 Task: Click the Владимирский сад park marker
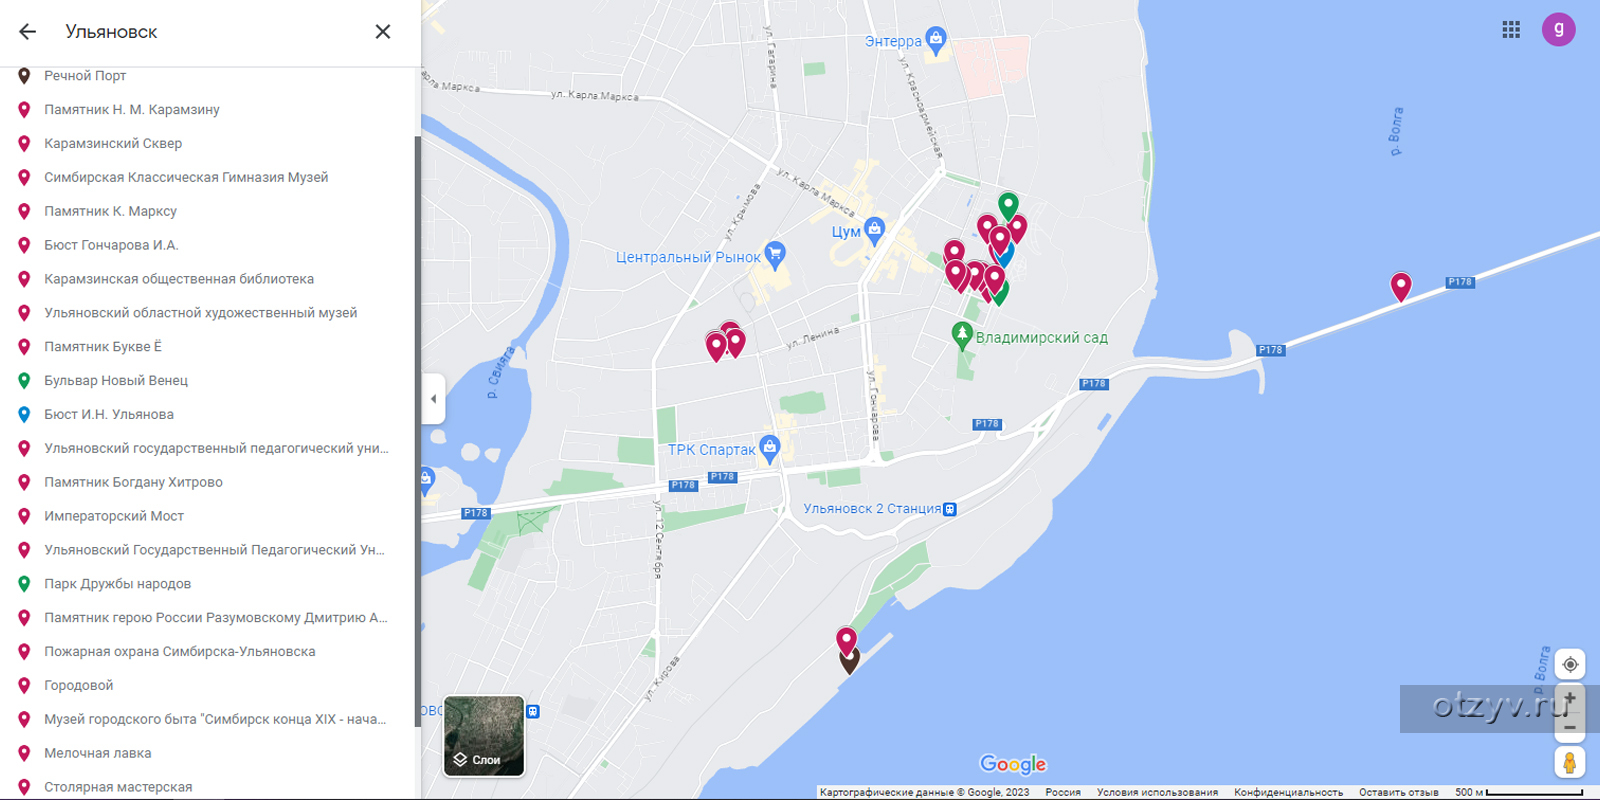[962, 335]
